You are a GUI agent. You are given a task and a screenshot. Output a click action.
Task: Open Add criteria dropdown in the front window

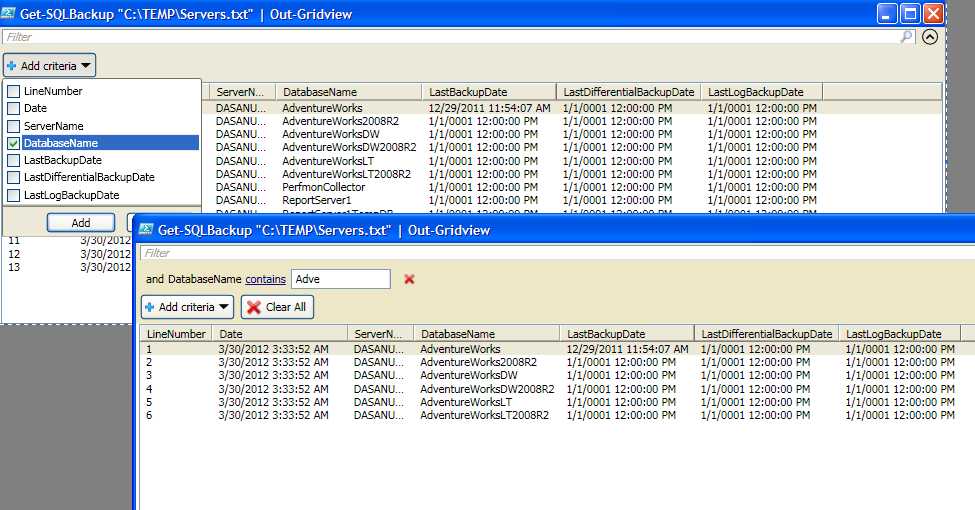point(188,307)
